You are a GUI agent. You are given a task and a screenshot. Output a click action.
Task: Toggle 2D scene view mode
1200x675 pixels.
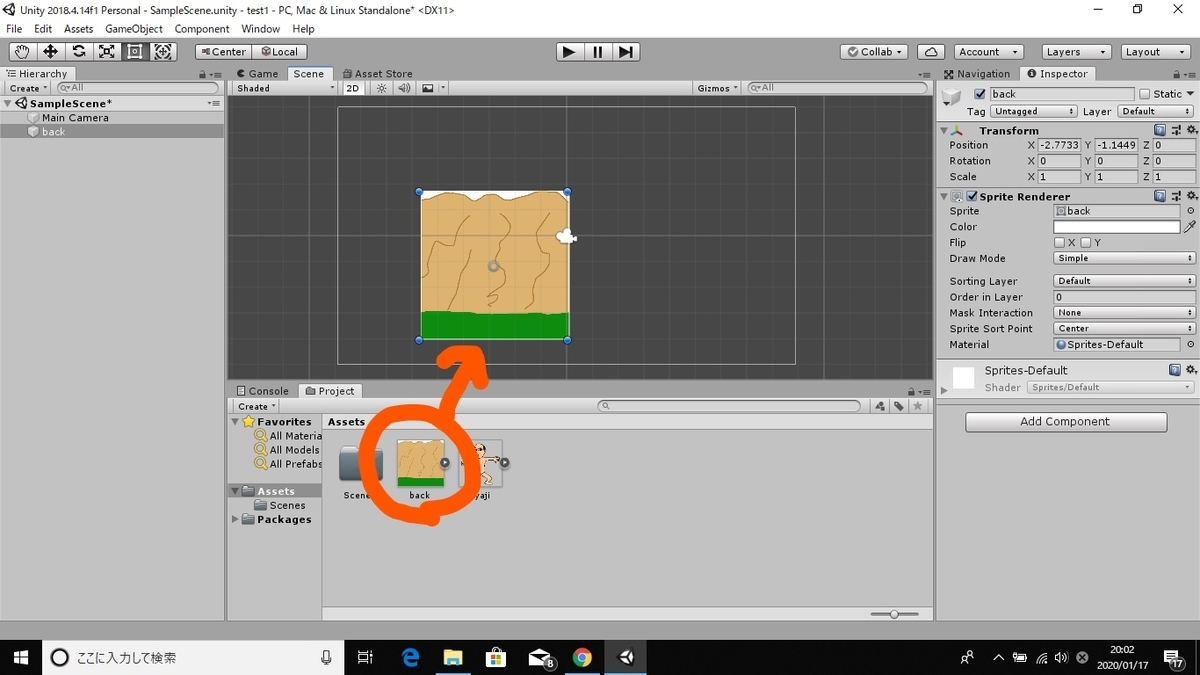click(353, 88)
